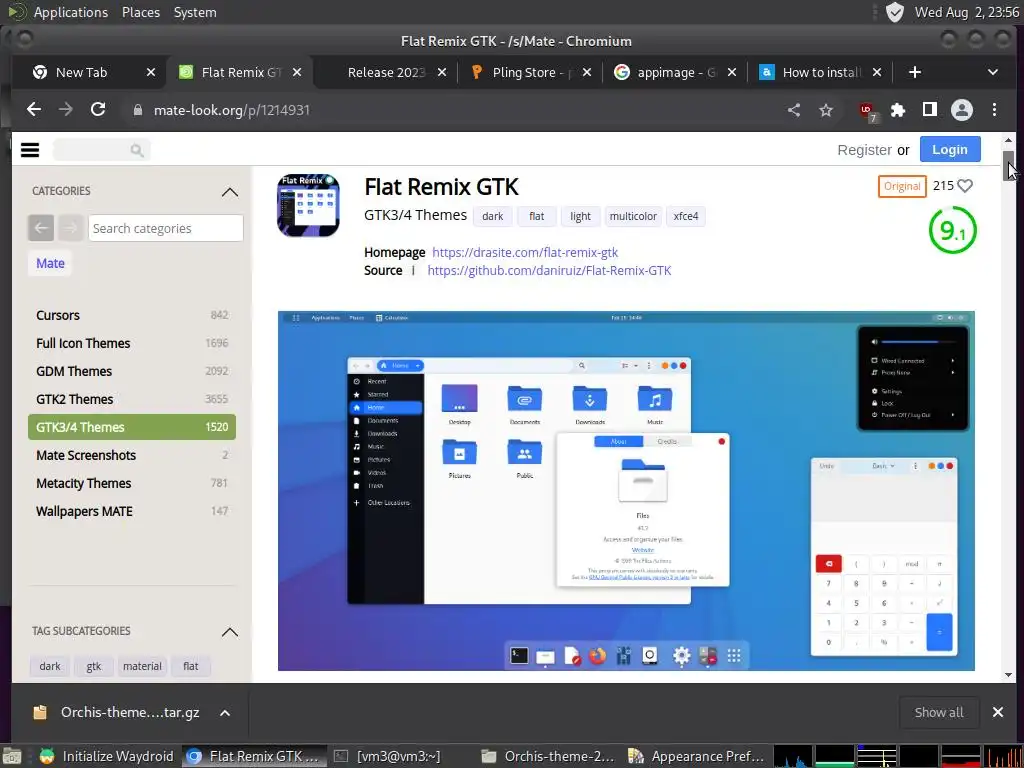1024x768 pixels.
Task: Select the gtk subcategory tag
Action: click(x=93, y=666)
